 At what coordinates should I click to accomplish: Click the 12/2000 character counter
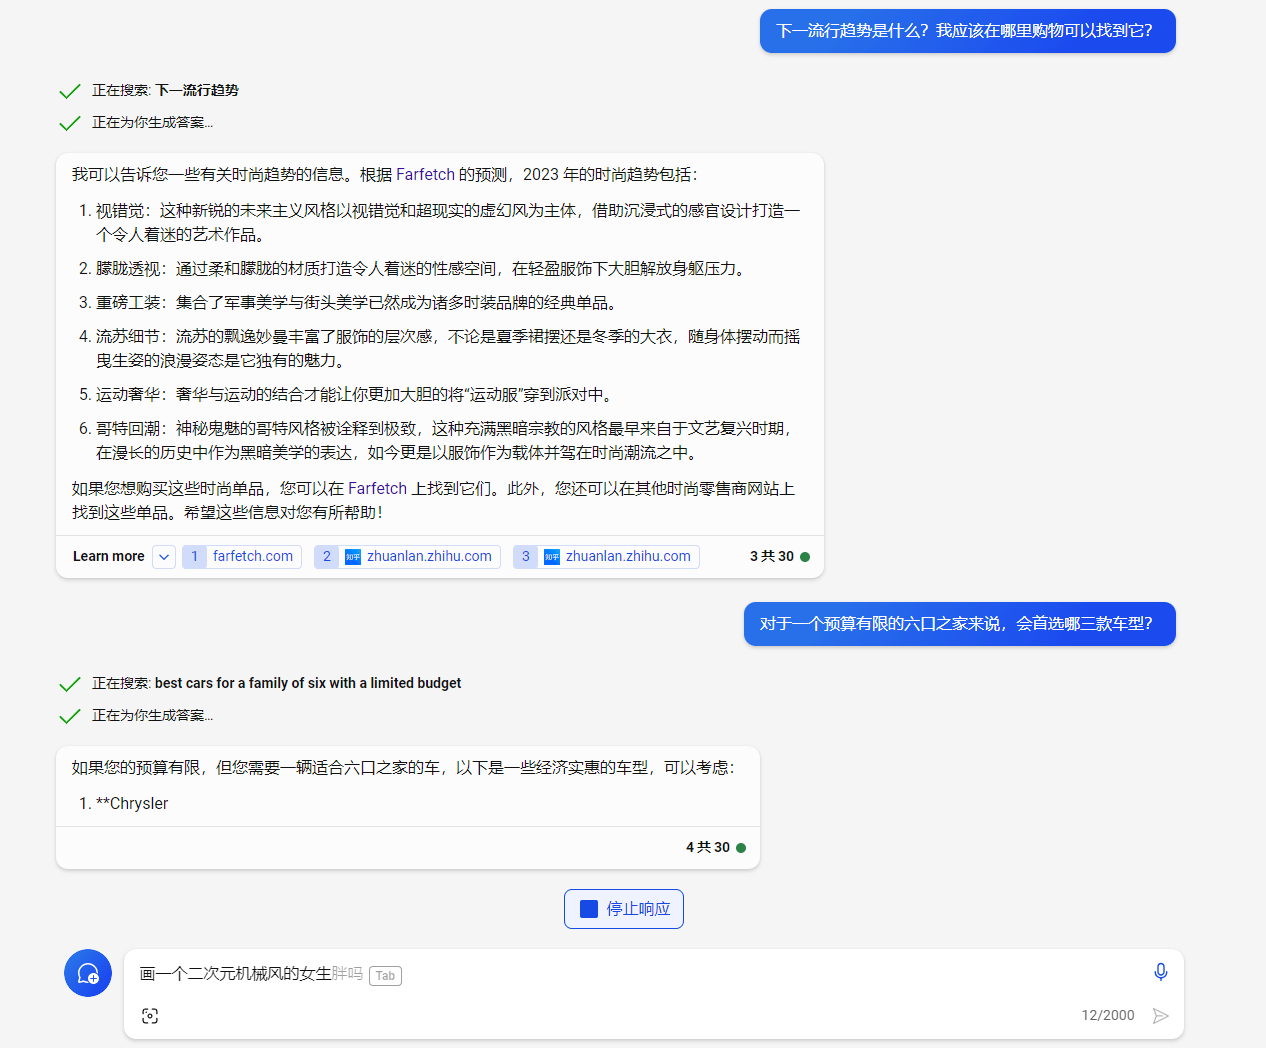point(1107,1015)
